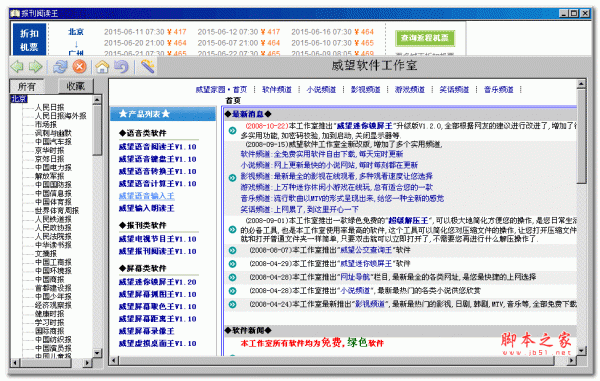Open the 威望输入朗读王 link

[x=147, y=208]
